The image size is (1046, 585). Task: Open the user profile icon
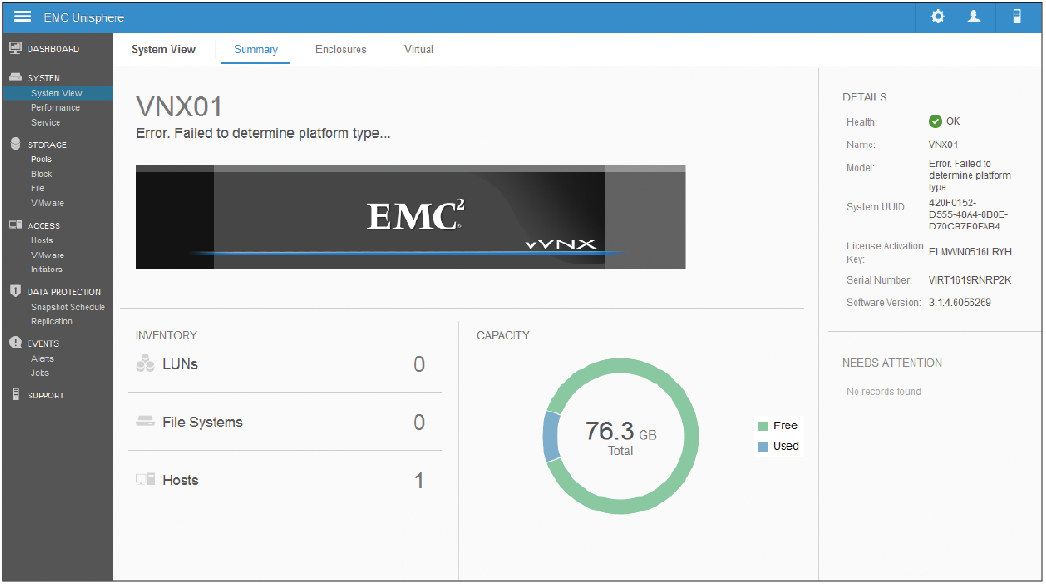[x=974, y=17]
